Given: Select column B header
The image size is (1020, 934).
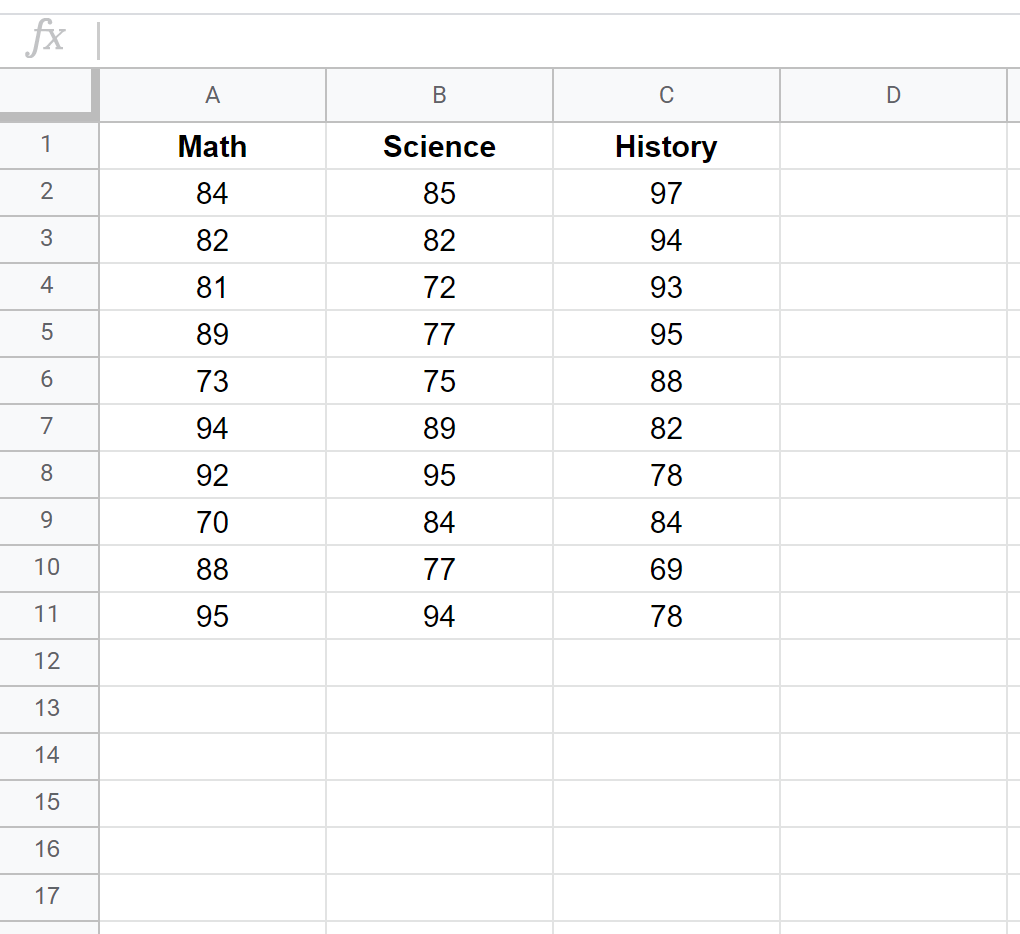Looking at the screenshot, I should coord(439,95).
